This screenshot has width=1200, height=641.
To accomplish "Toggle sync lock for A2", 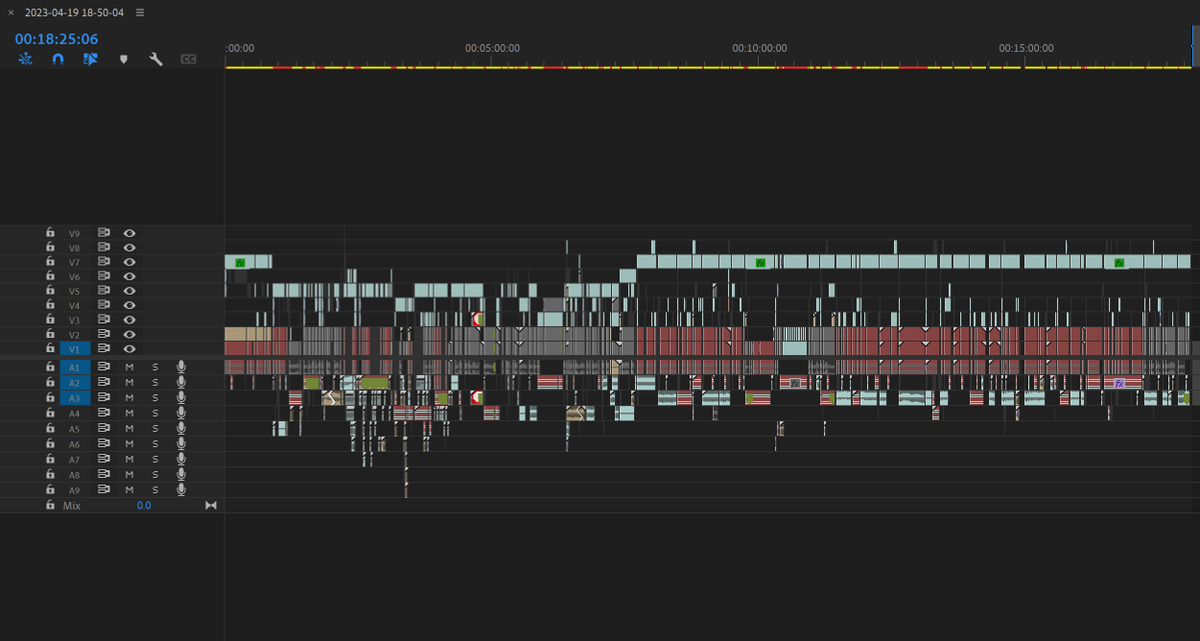I will [103, 382].
